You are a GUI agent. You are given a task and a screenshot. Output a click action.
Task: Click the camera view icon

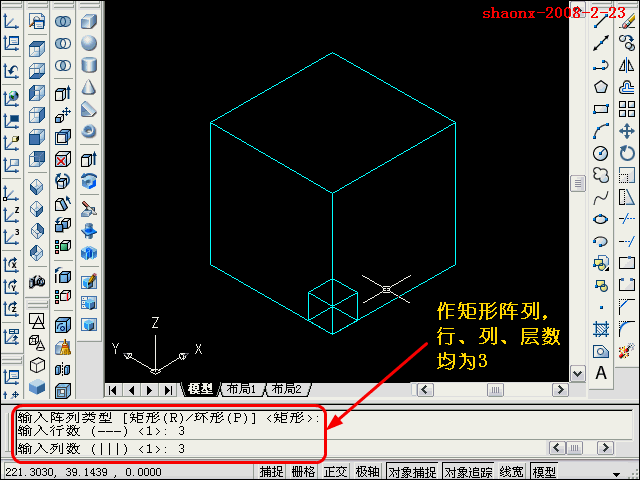click(x=37, y=281)
